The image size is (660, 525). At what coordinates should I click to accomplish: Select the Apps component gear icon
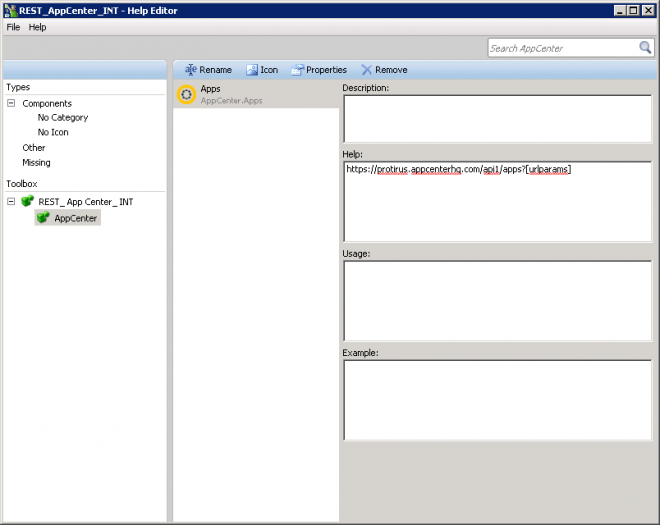[x=186, y=95]
